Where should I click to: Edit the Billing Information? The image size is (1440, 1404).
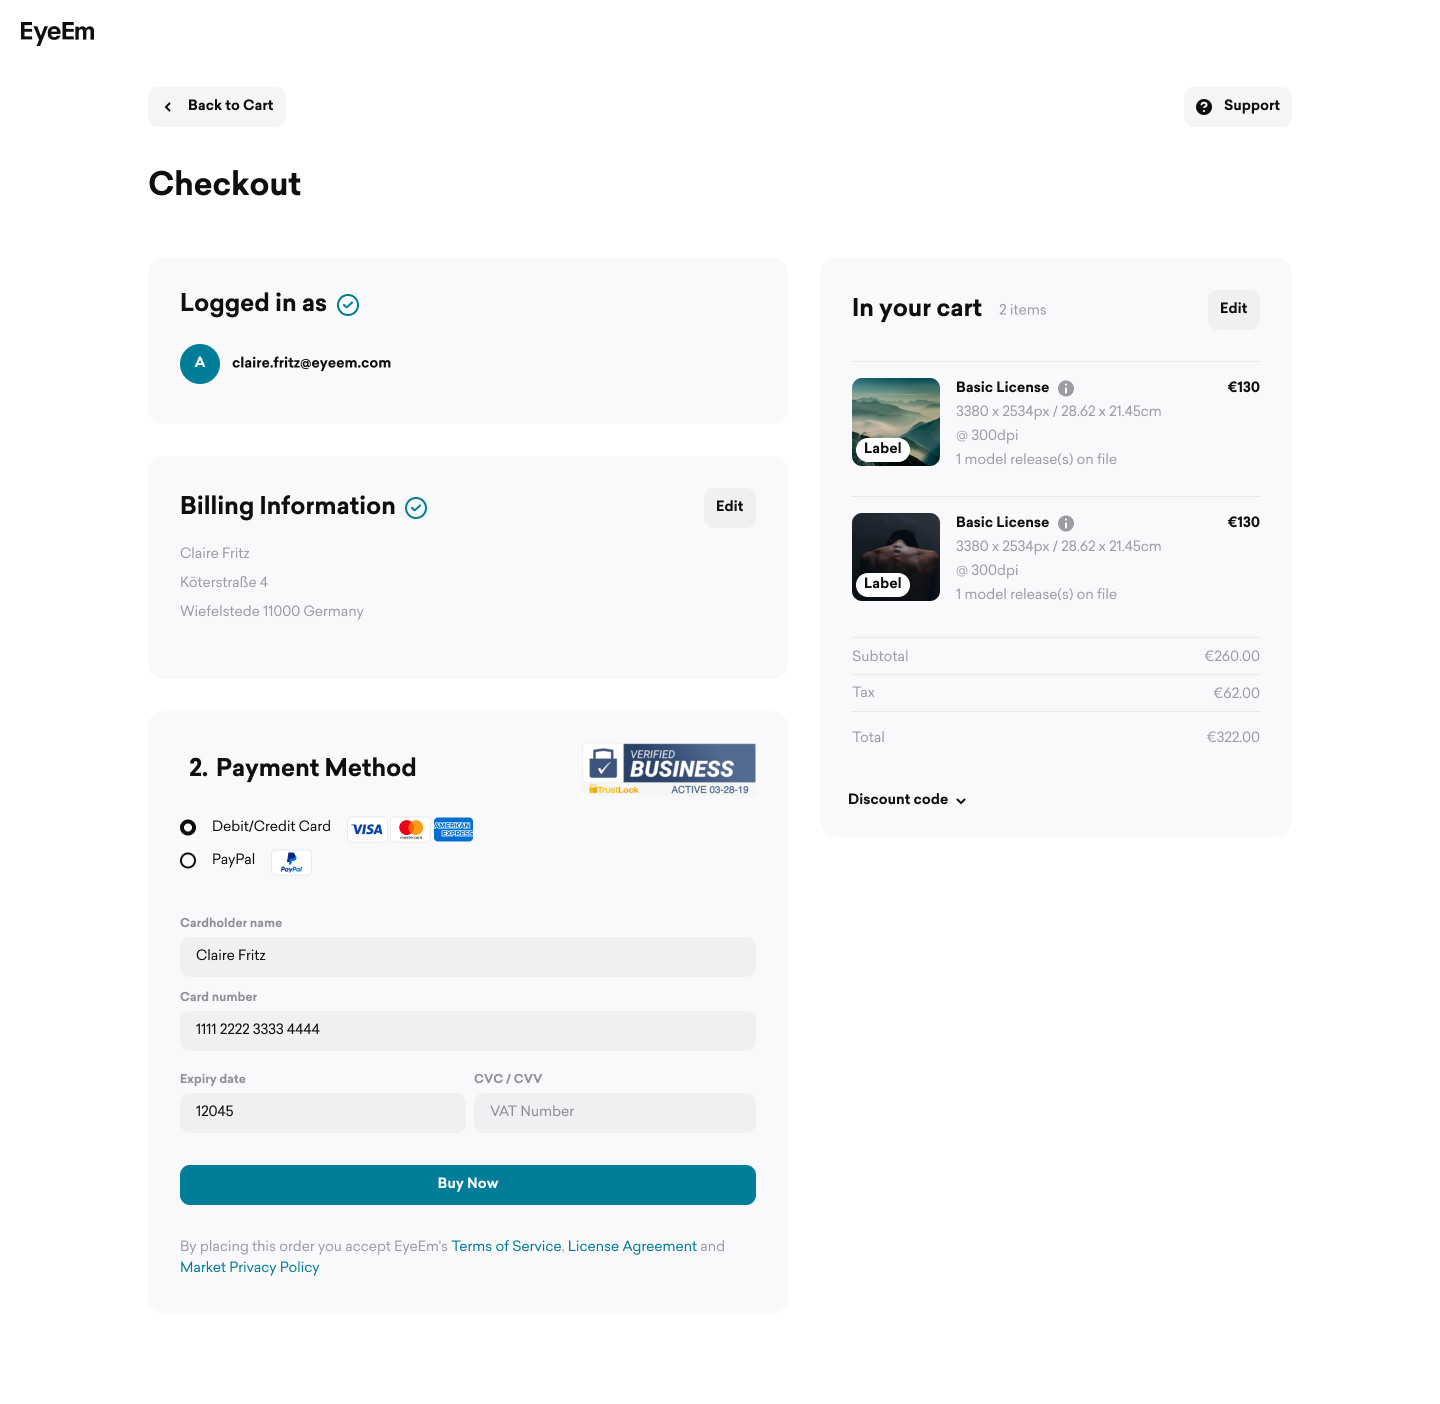730,507
